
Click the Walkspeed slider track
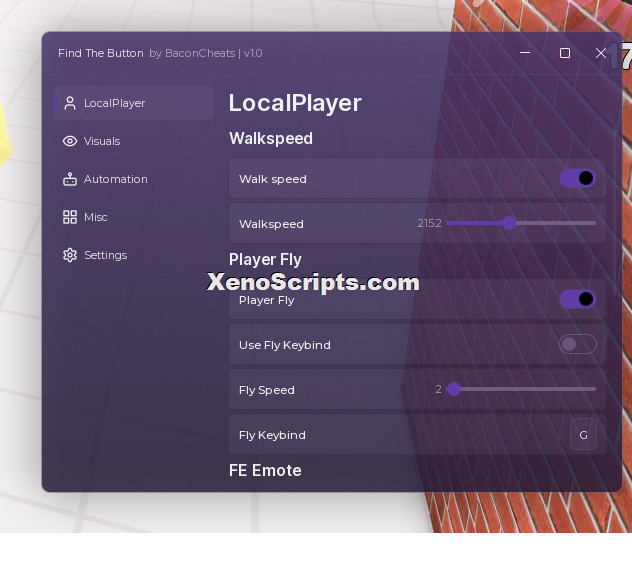click(521, 223)
